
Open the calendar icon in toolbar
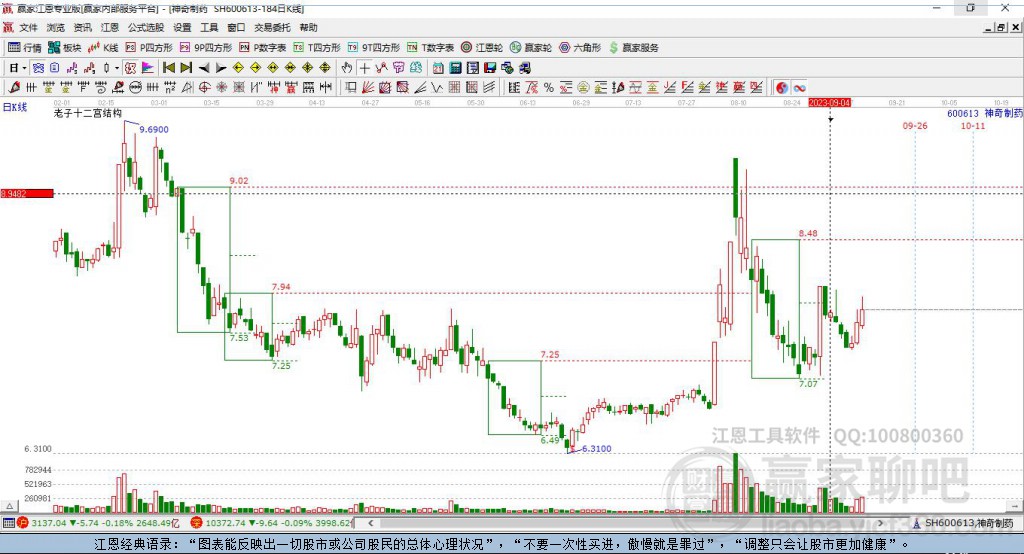438,68
